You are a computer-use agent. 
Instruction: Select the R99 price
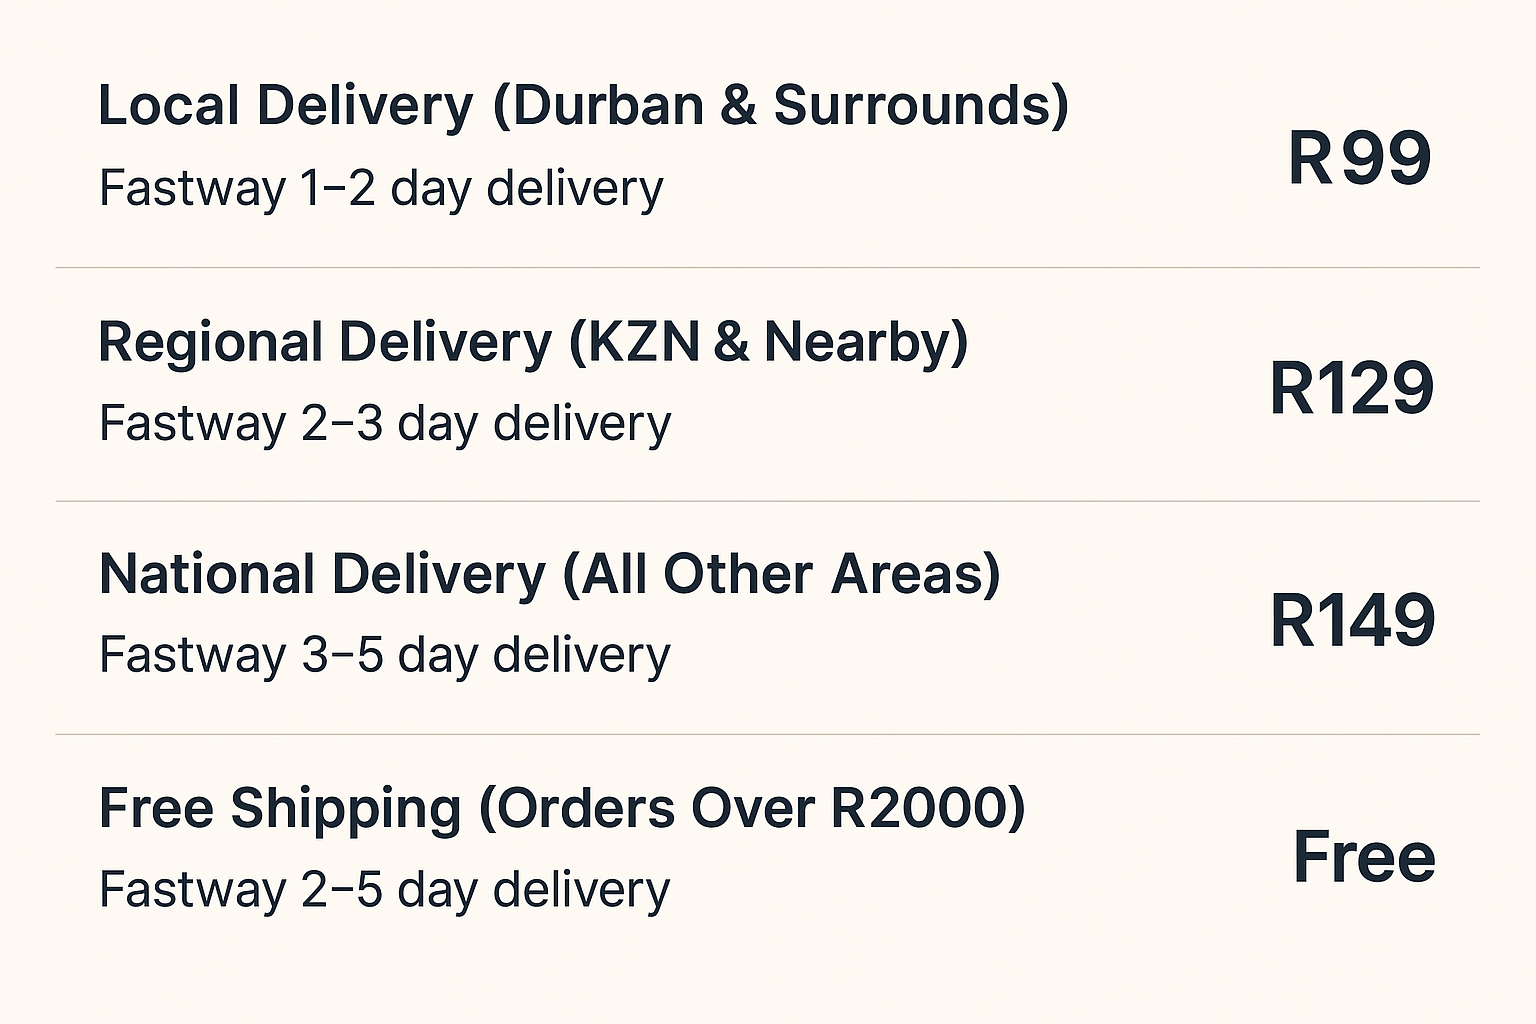click(x=1359, y=158)
